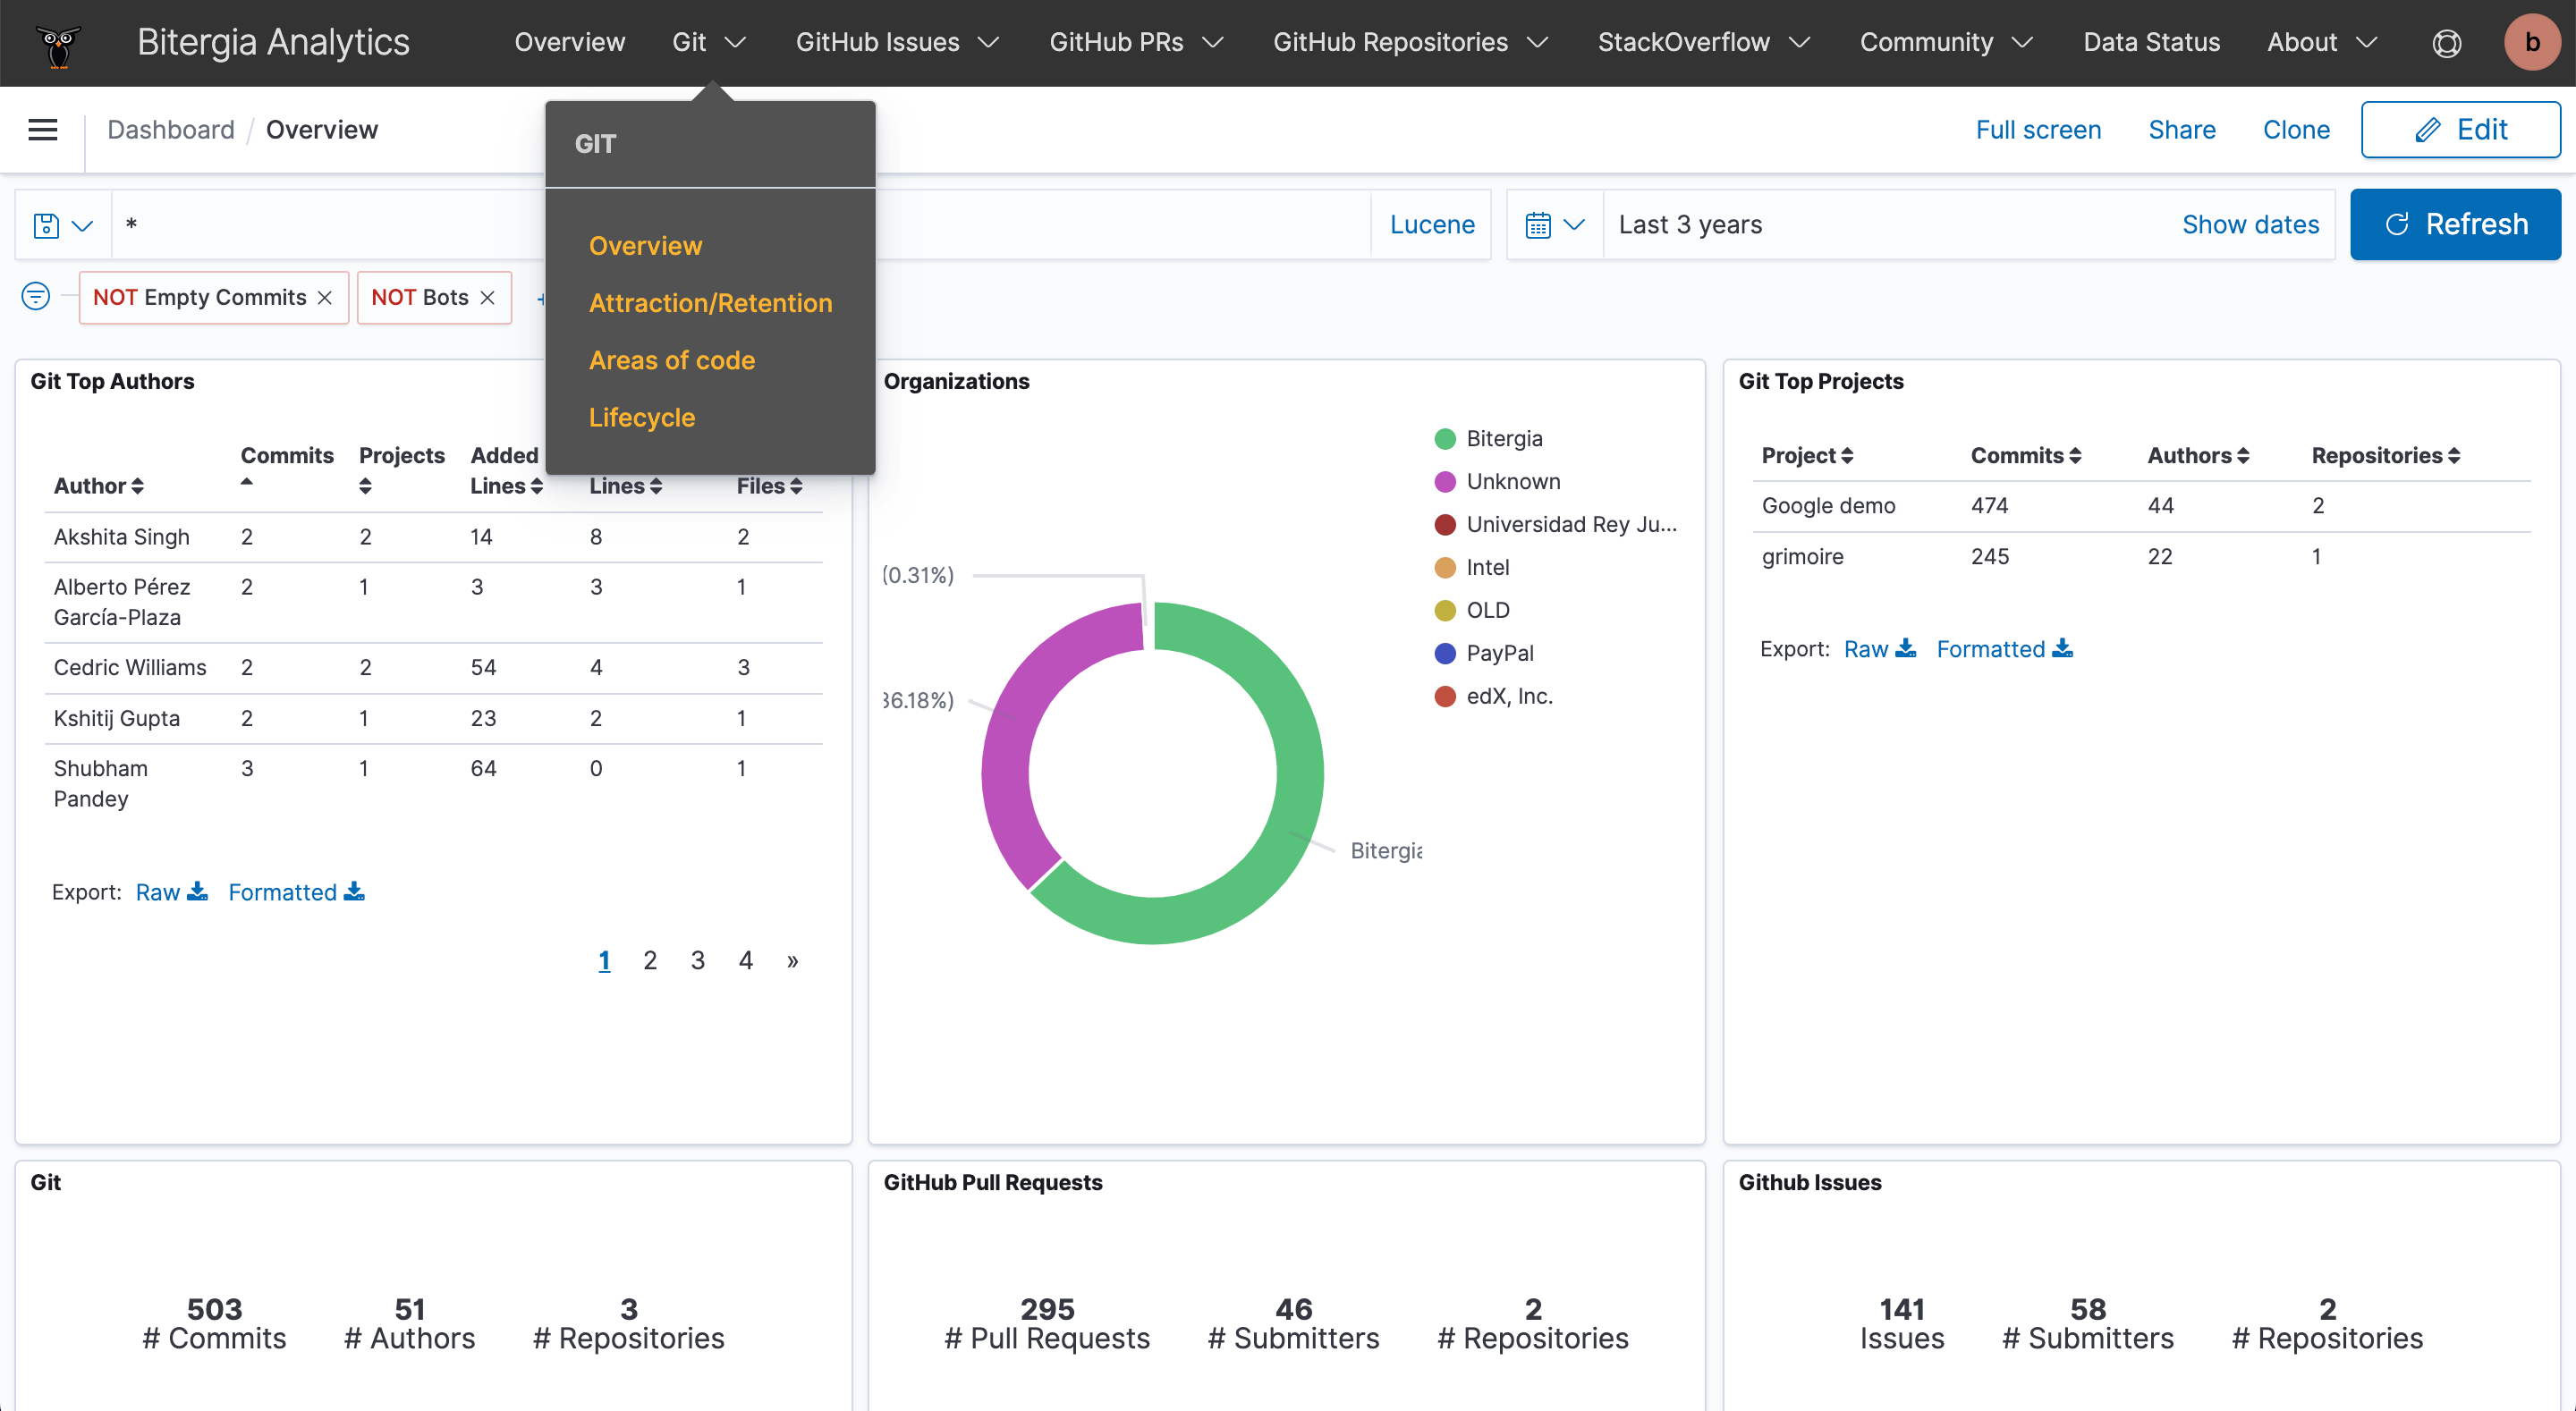Toggle the PayPal legend entry
Viewport: 2576px width, 1411px height.
1483,654
